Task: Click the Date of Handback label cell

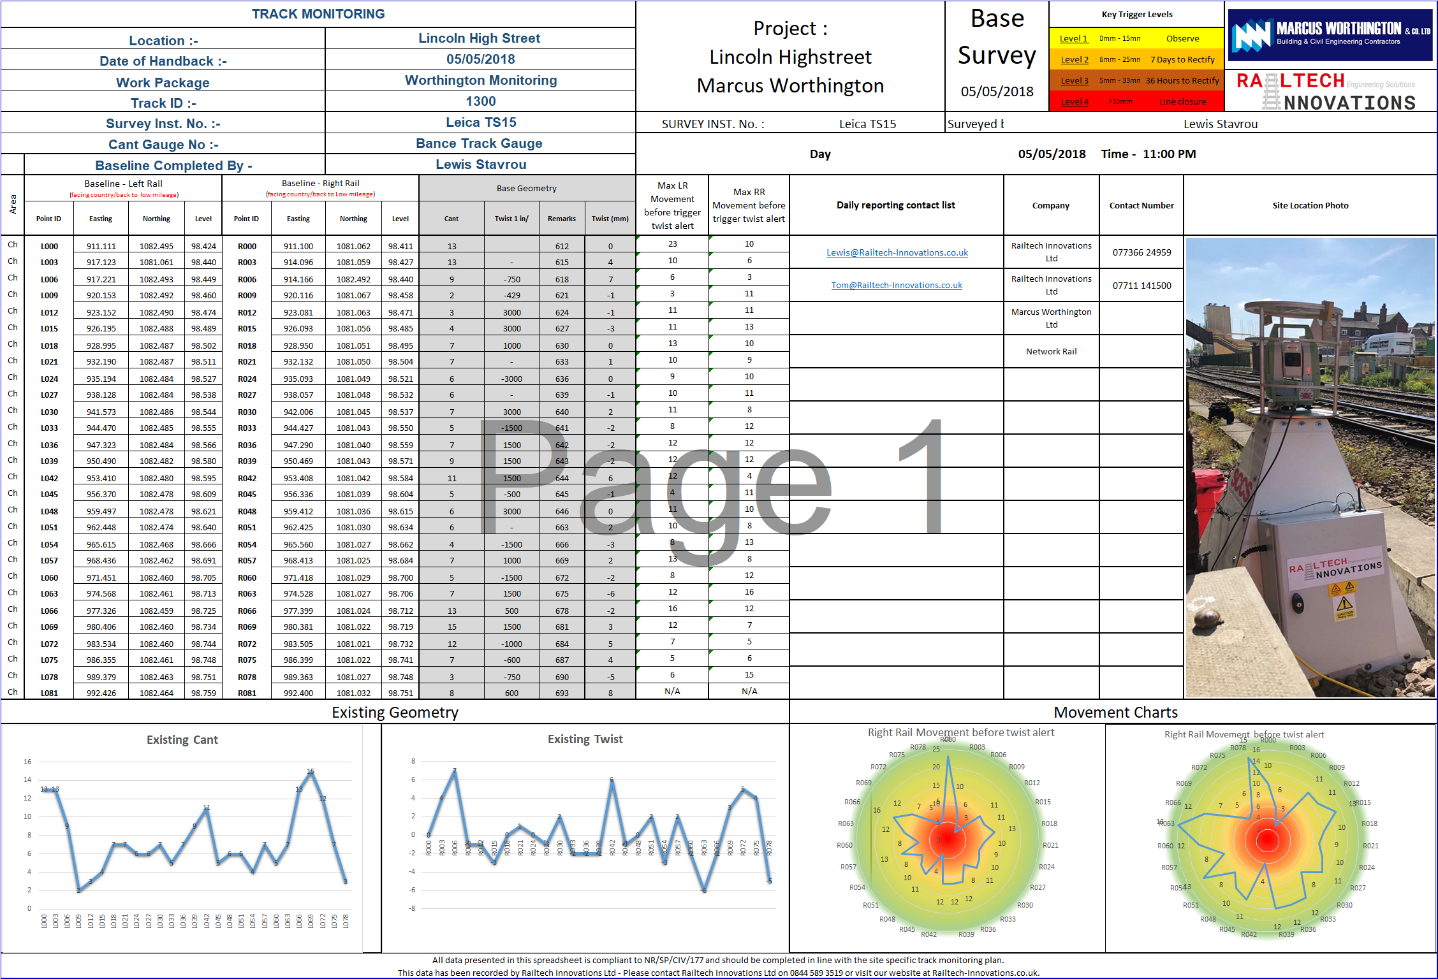Action: (163, 61)
